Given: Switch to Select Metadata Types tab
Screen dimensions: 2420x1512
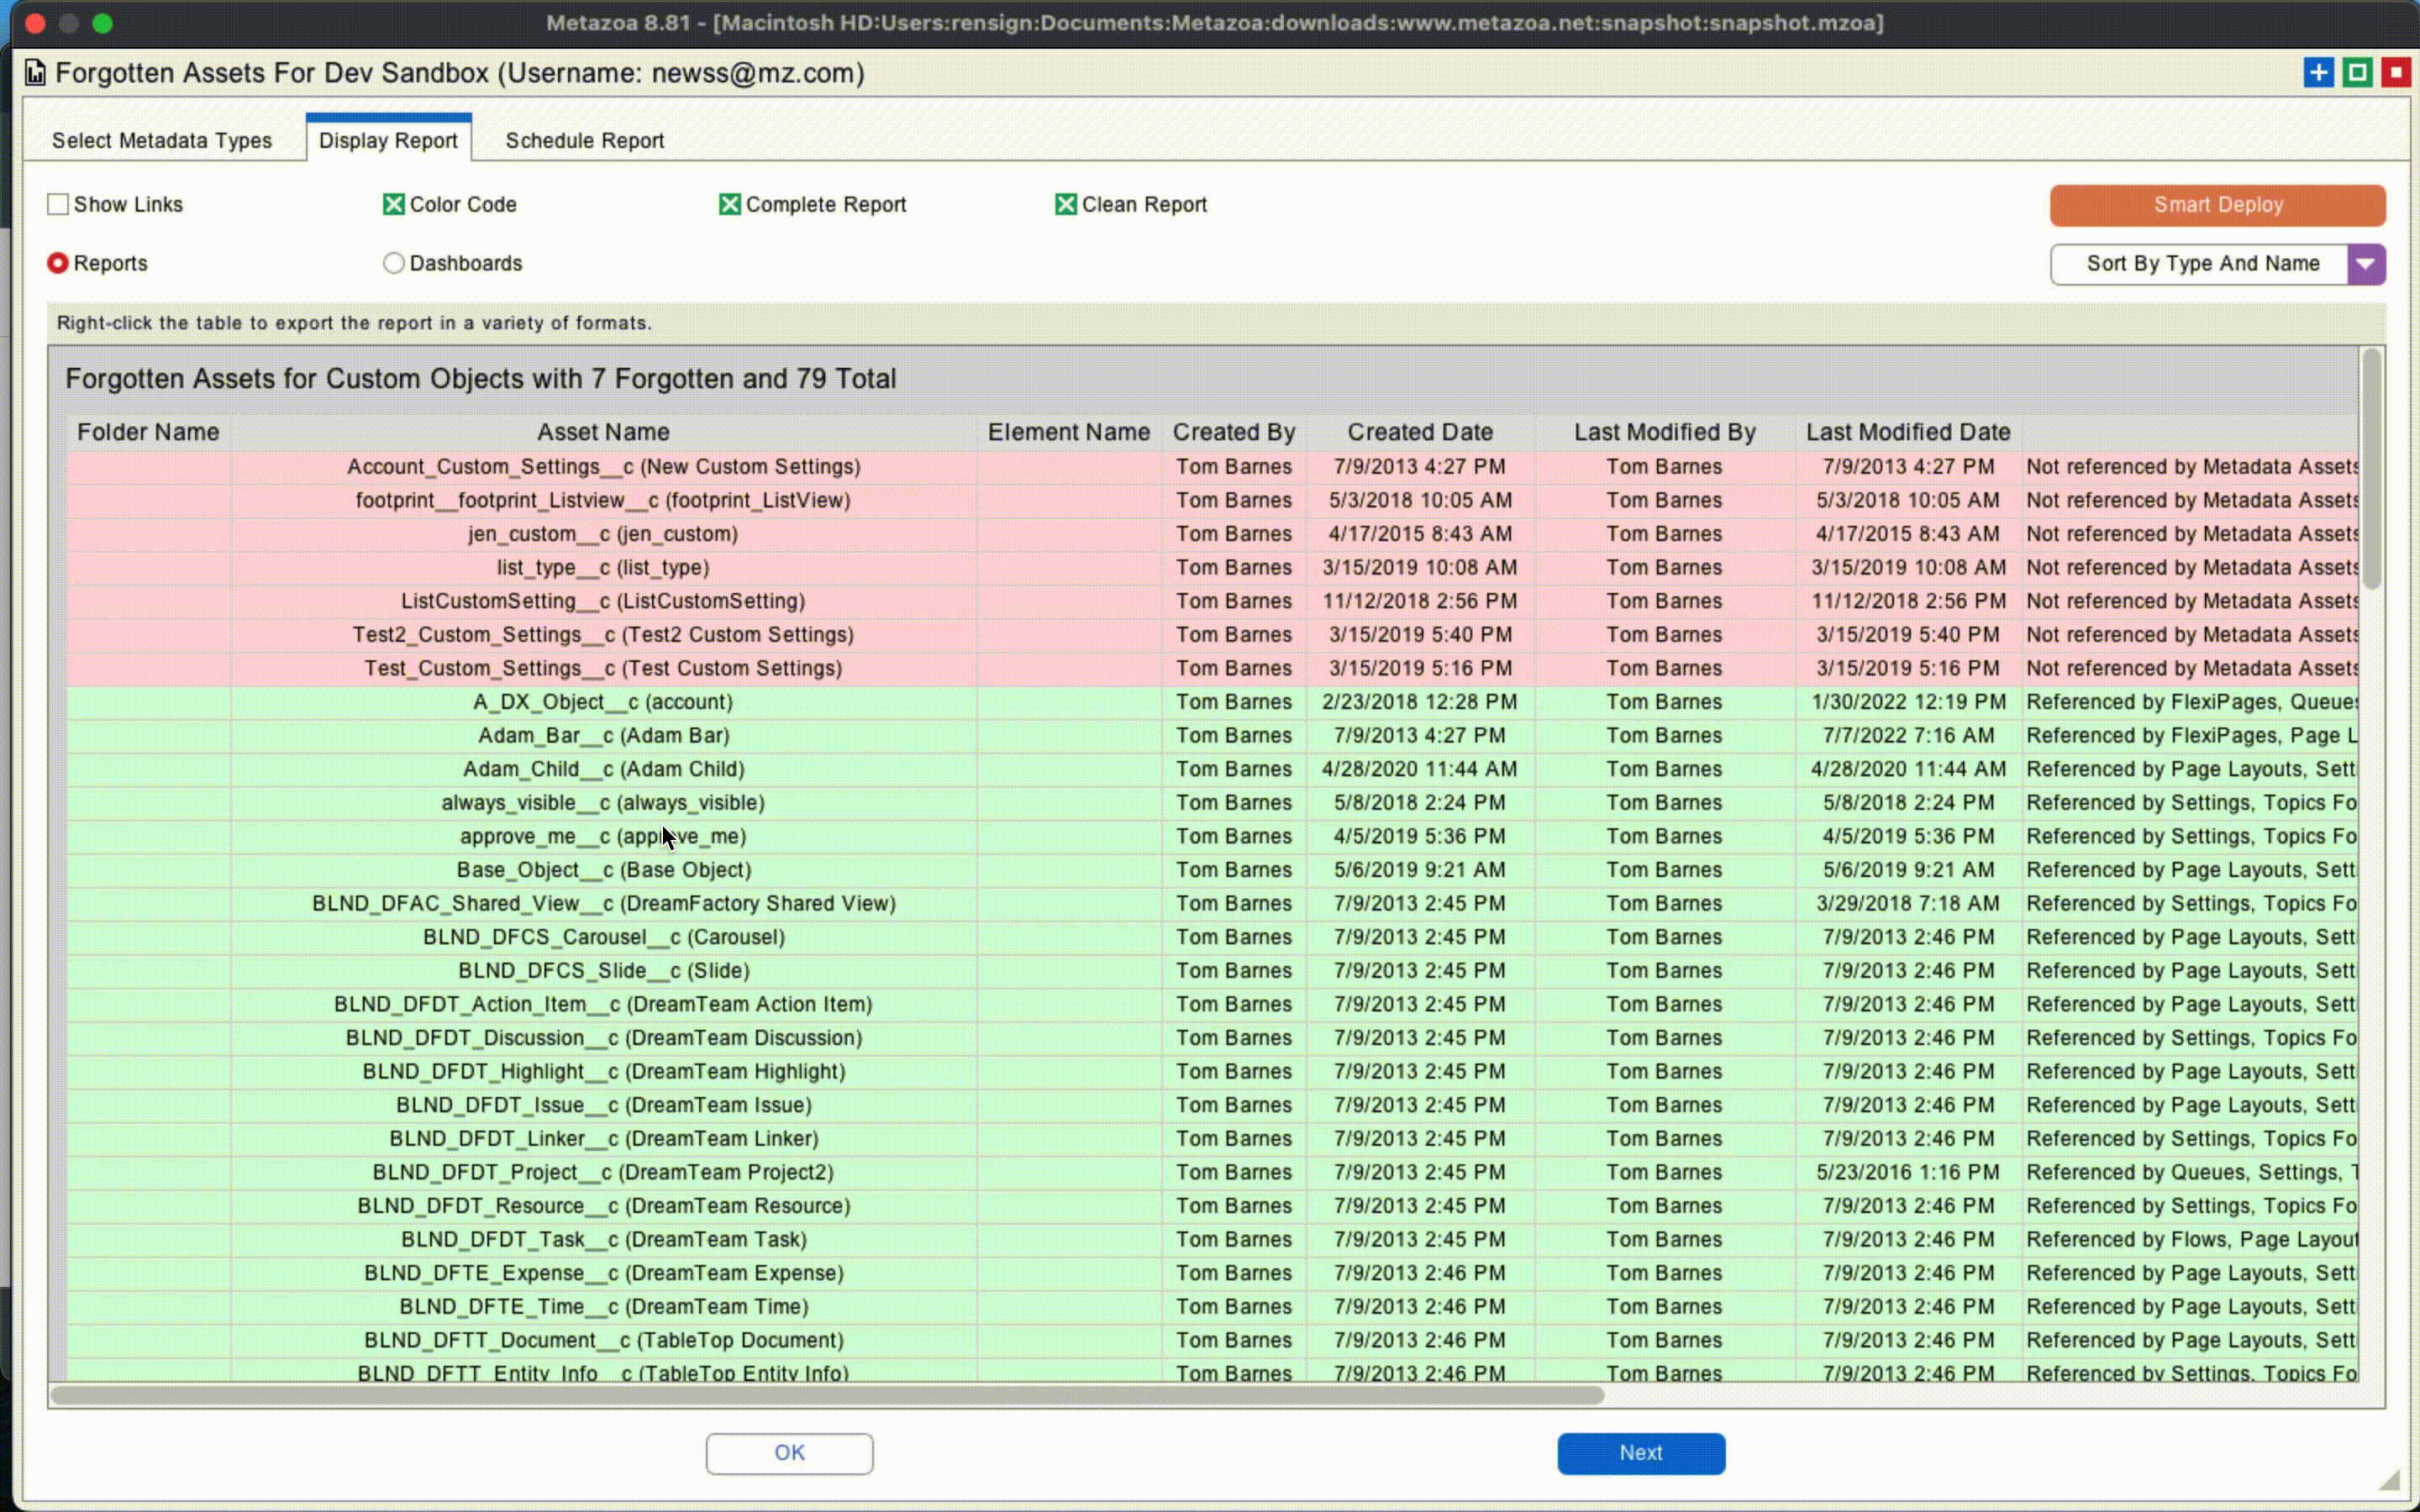Looking at the screenshot, I should coord(162,141).
